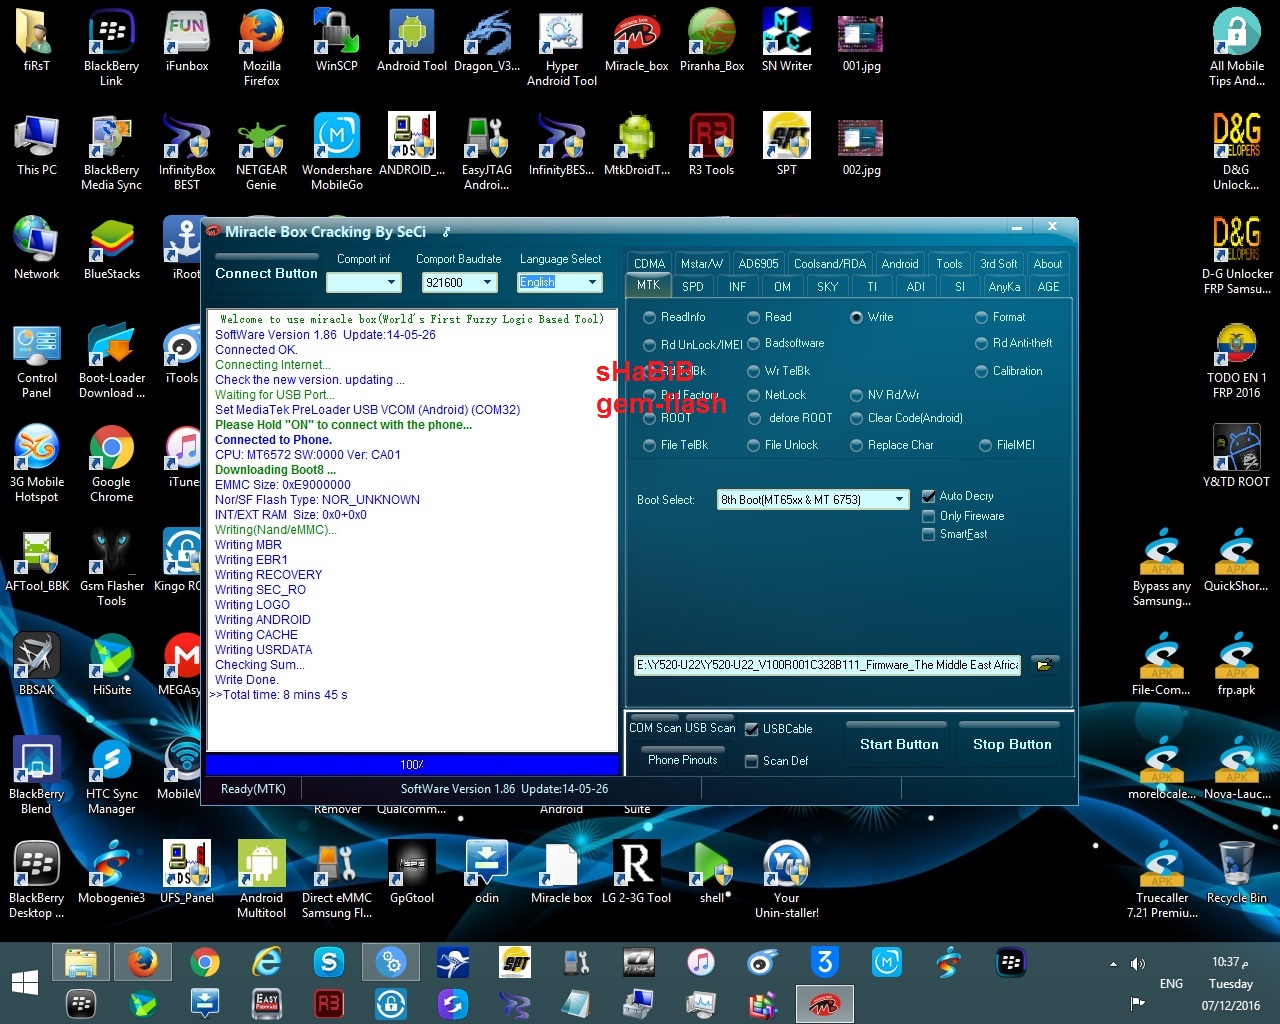This screenshot has height=1024, width=1280.
Task: Launch iFunbox from the desktop
Action: pos(187,42)
